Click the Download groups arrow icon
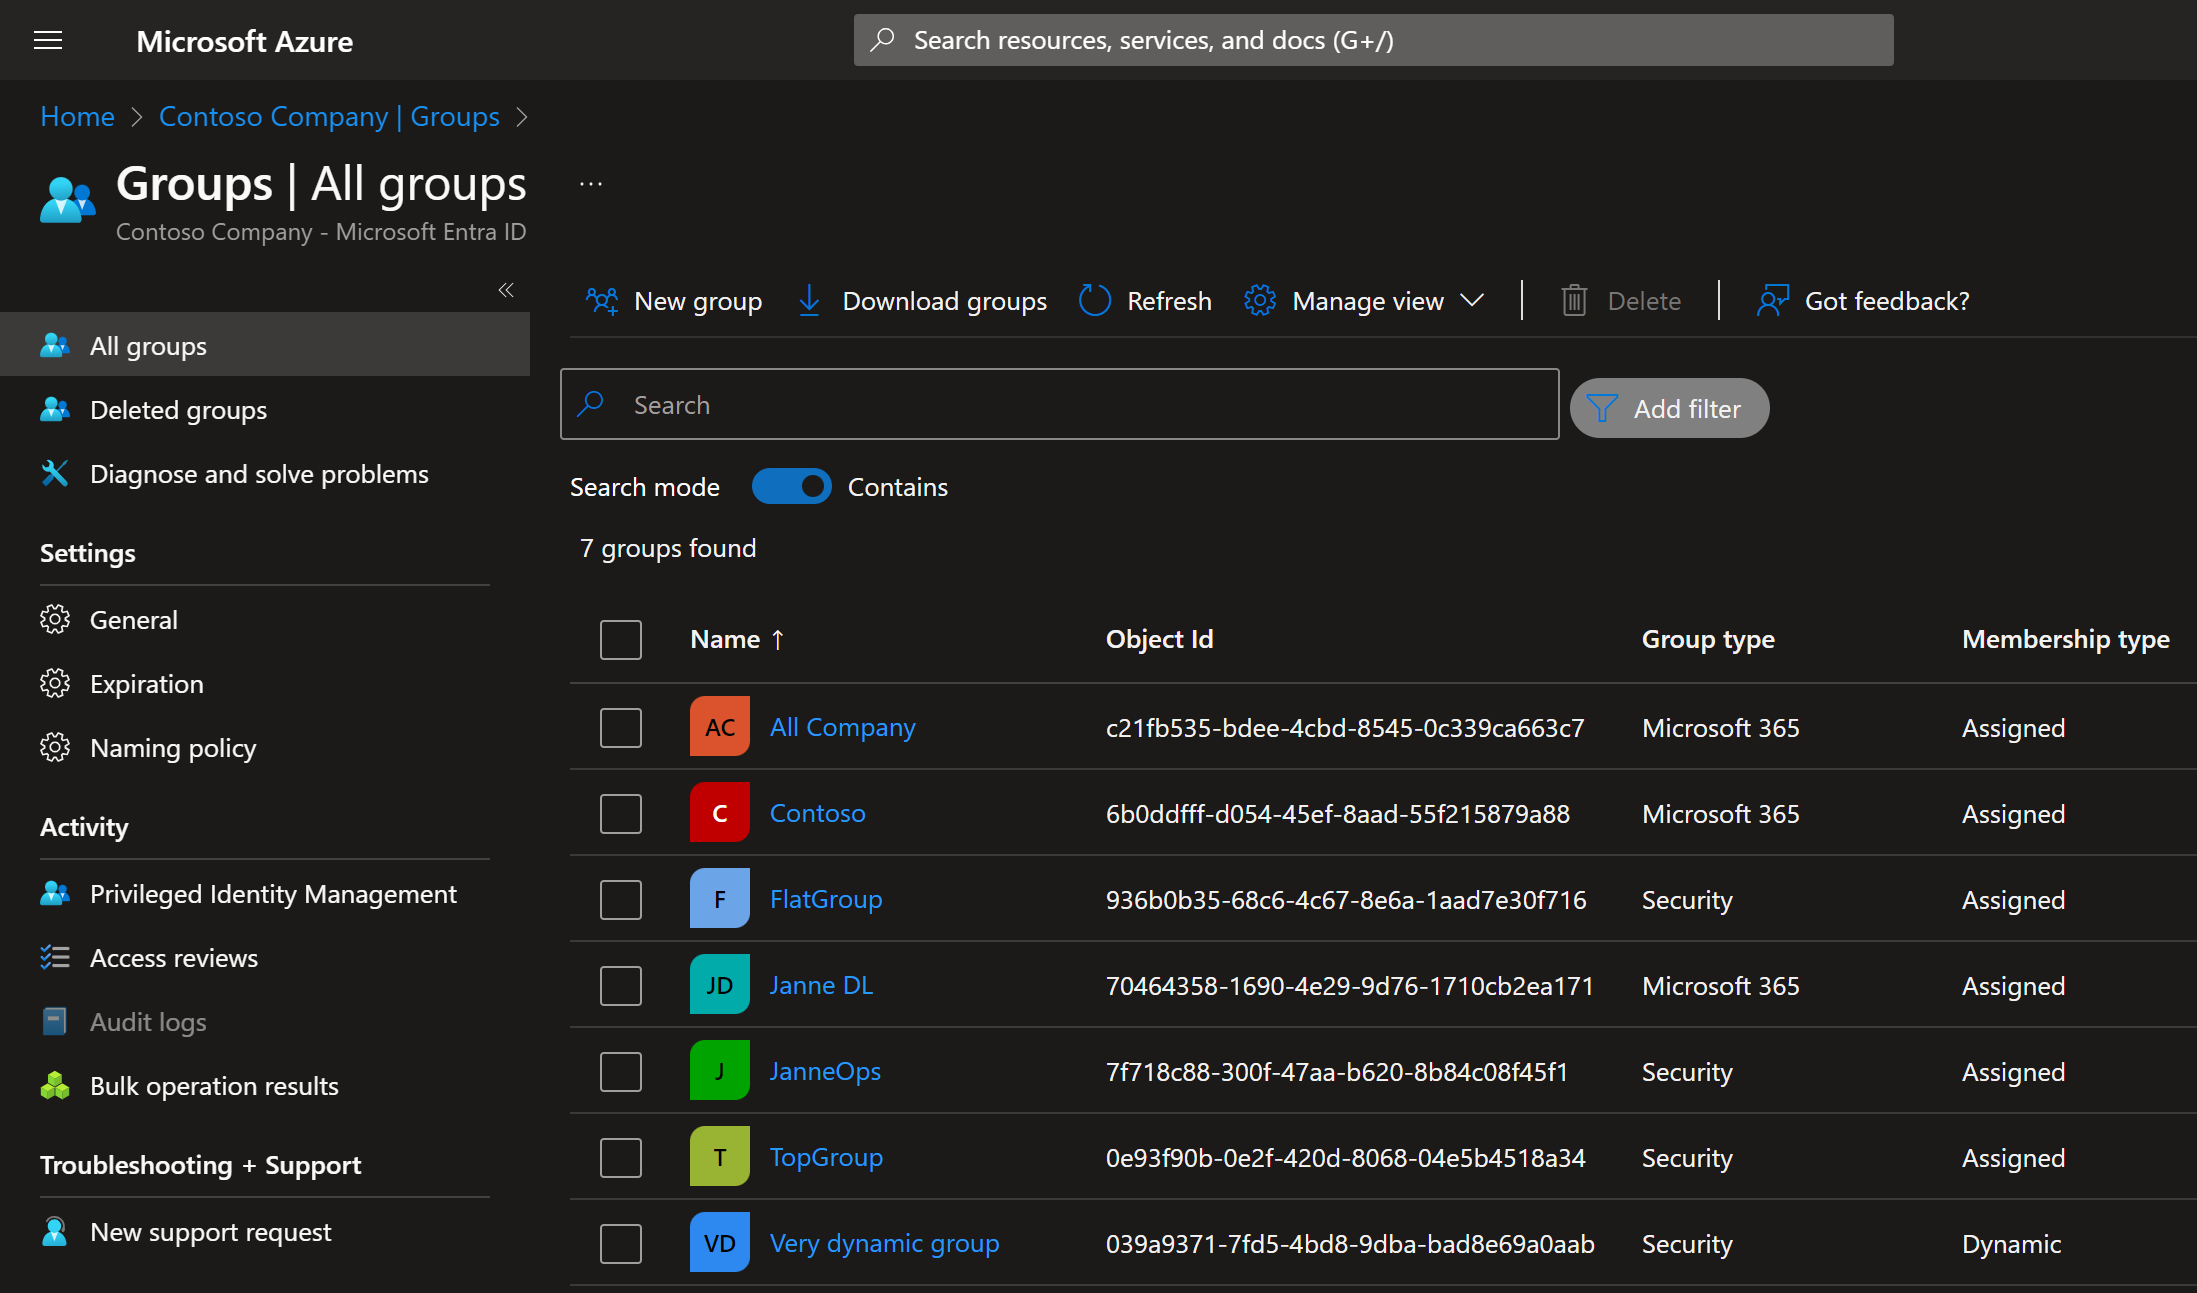The image size is (2197, 1293). pyautogui.click(x=810, y=300)
